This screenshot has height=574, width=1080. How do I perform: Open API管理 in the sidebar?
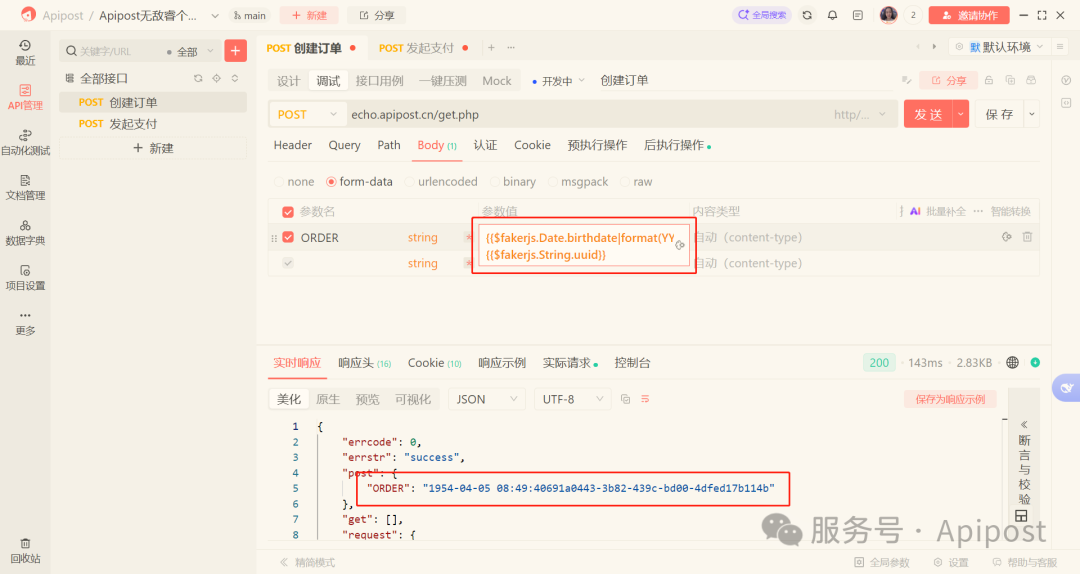point(25,97)
